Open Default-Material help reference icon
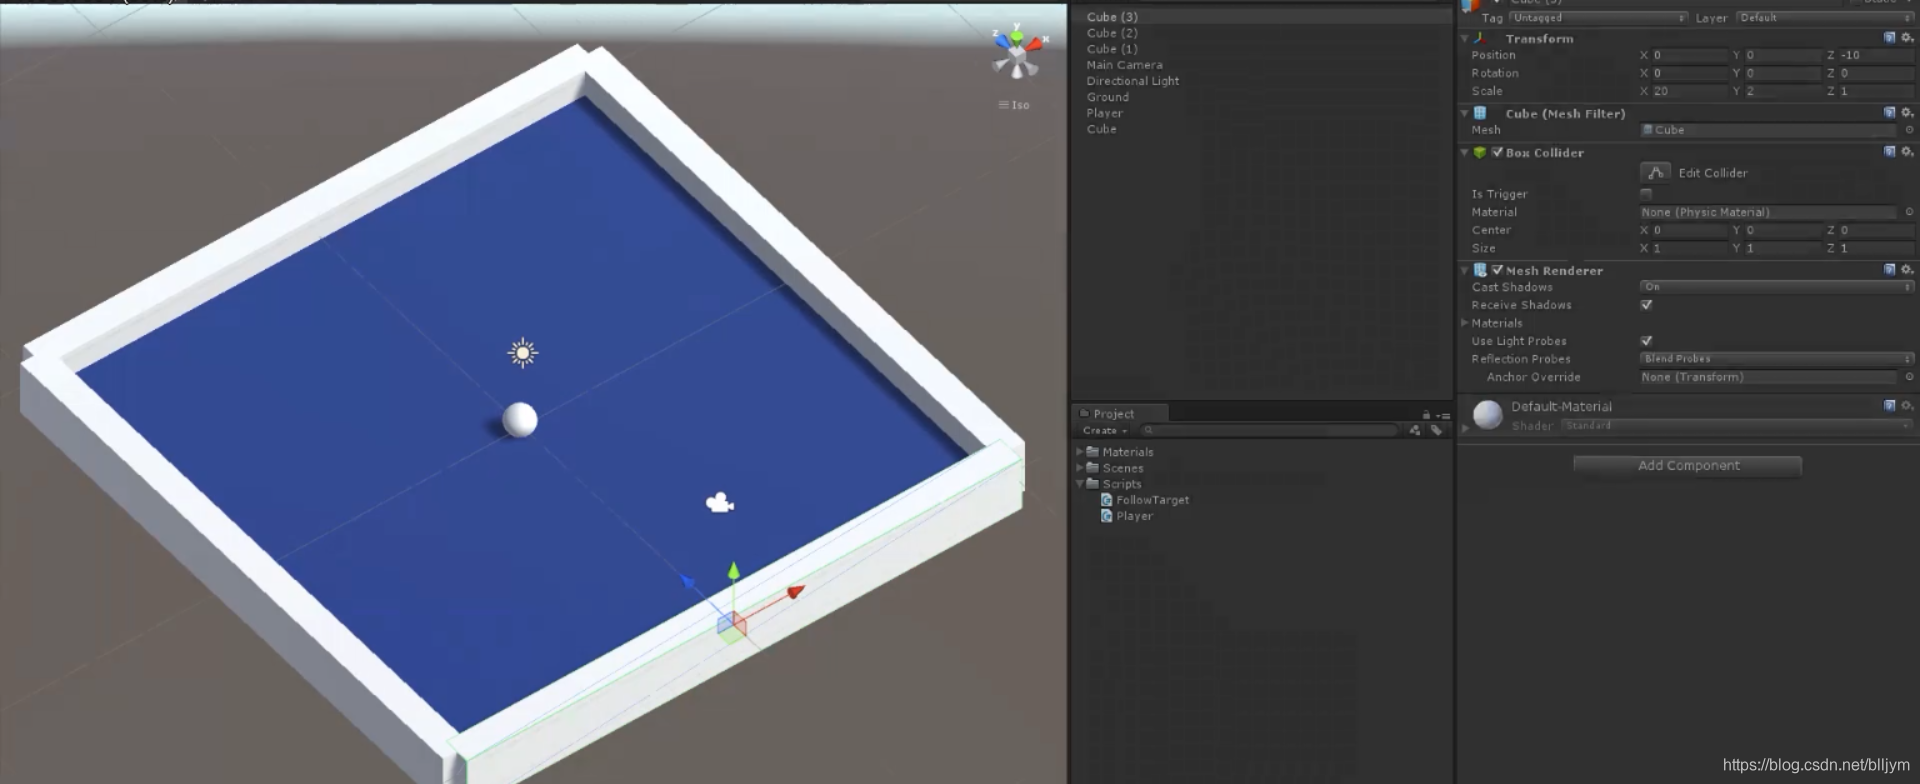 pos(1889,406)
